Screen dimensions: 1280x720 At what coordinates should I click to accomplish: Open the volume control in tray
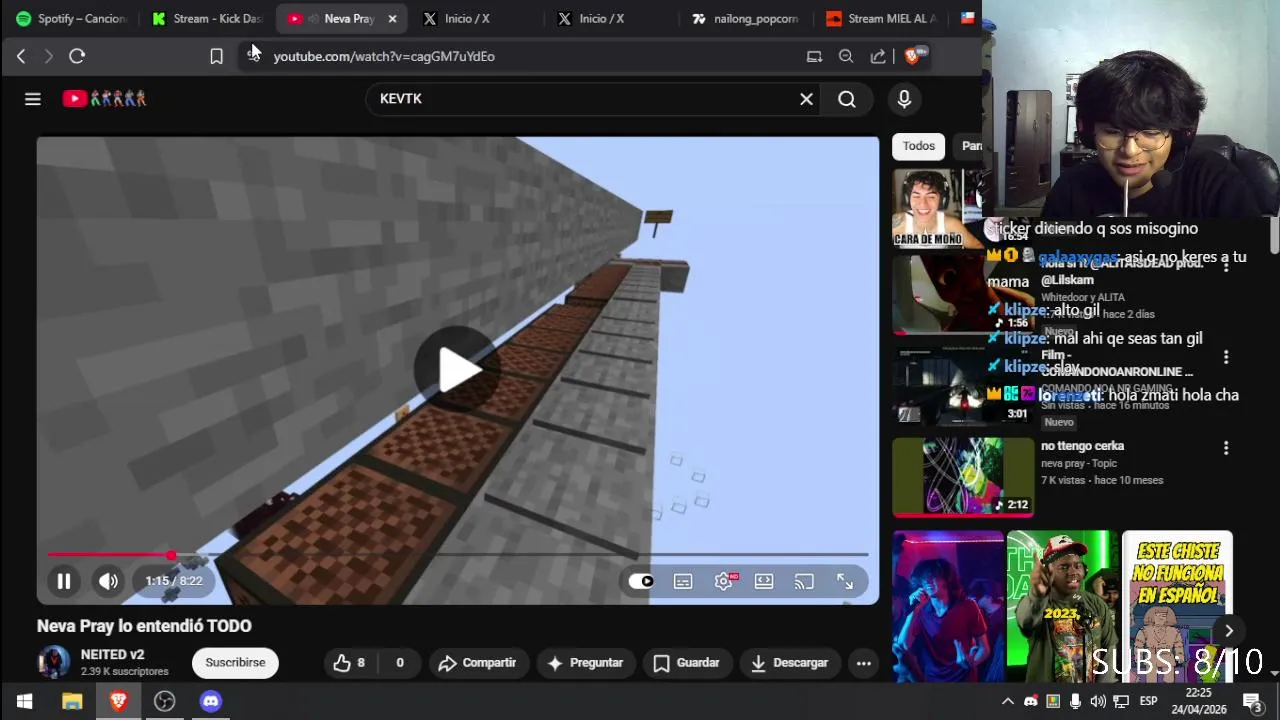pos(1098,701)
